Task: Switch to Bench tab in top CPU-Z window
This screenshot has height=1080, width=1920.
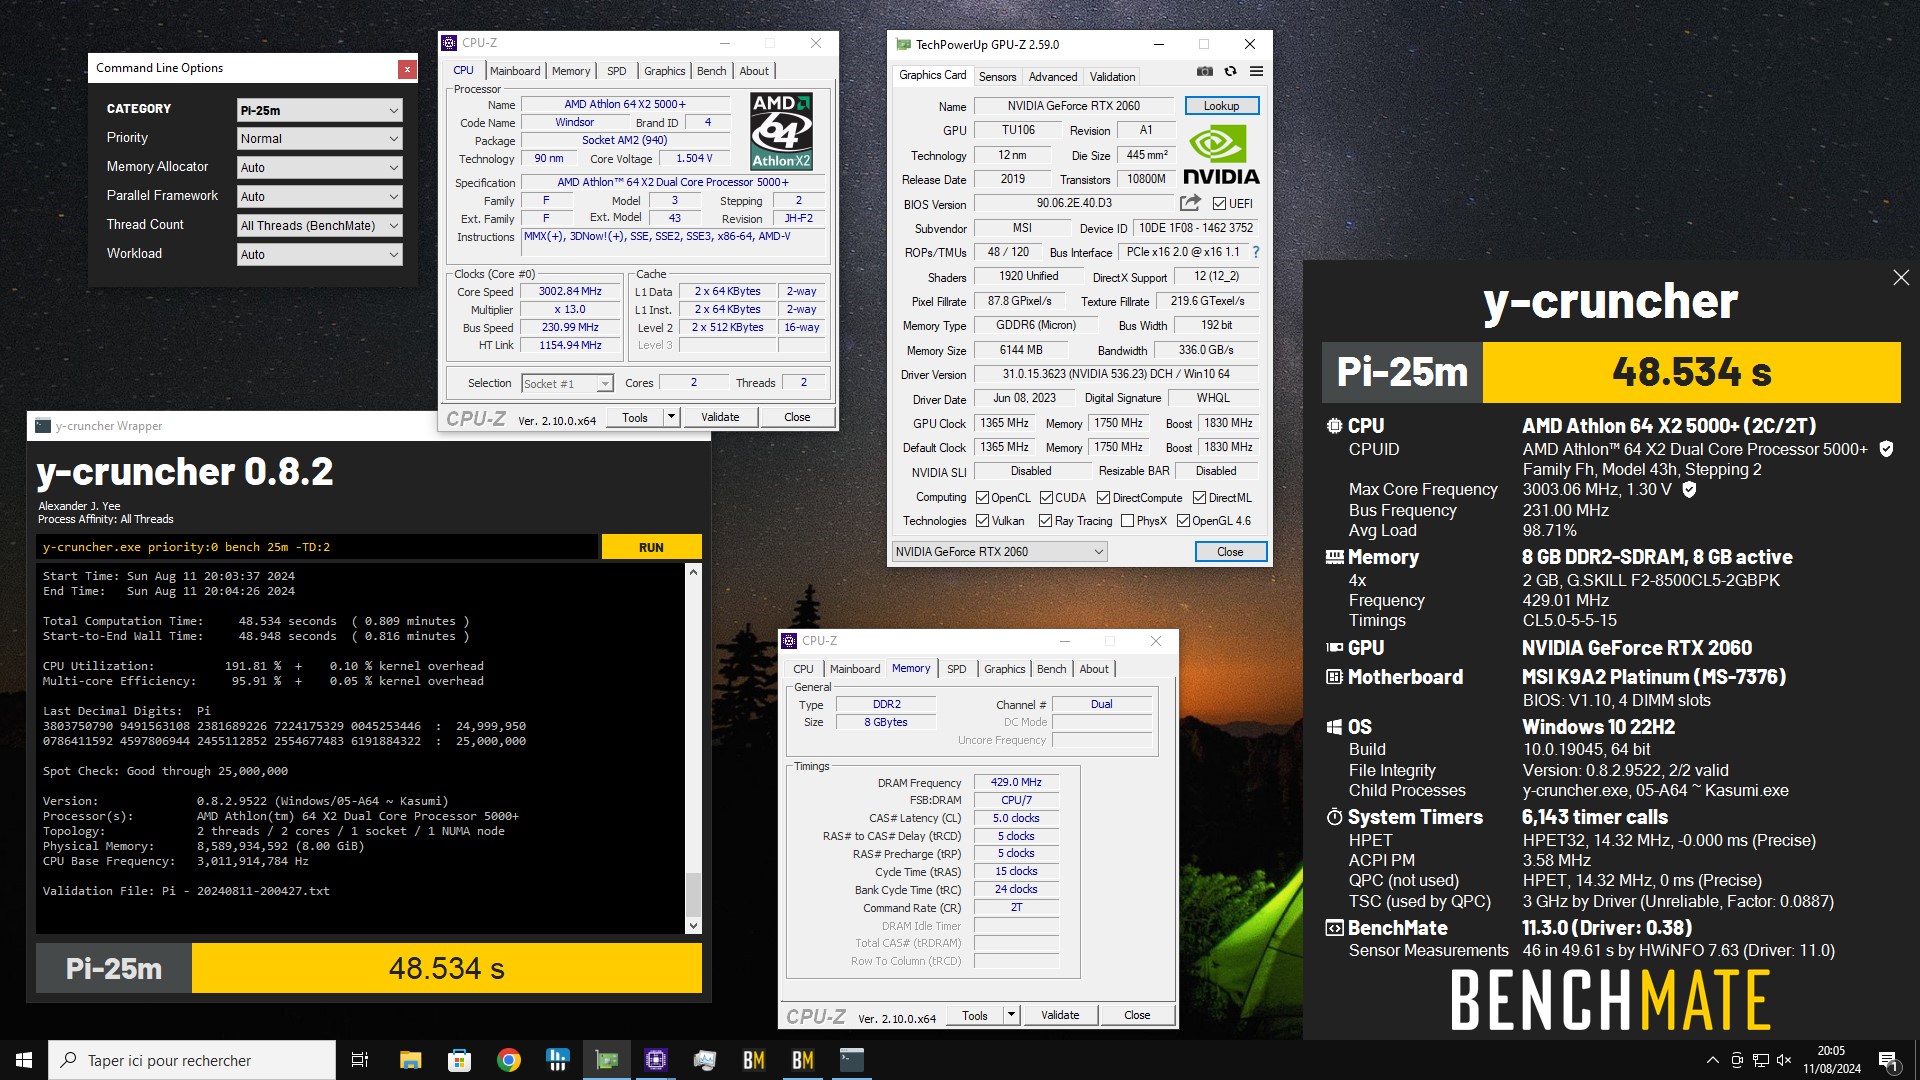Action: coord(712,71)
